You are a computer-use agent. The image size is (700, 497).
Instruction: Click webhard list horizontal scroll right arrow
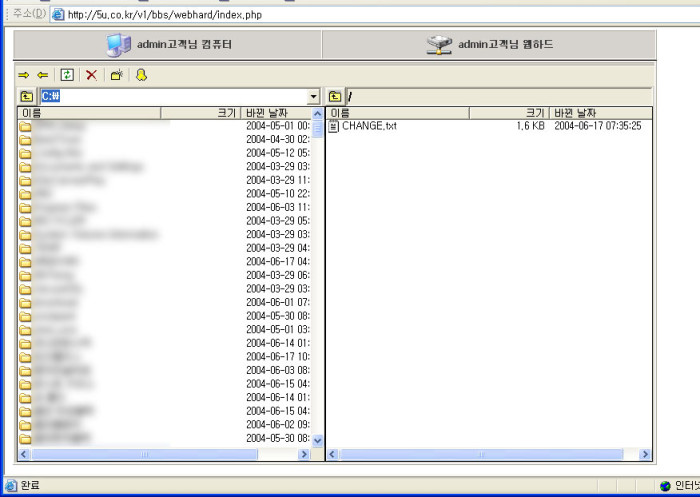tap(645, 454)
